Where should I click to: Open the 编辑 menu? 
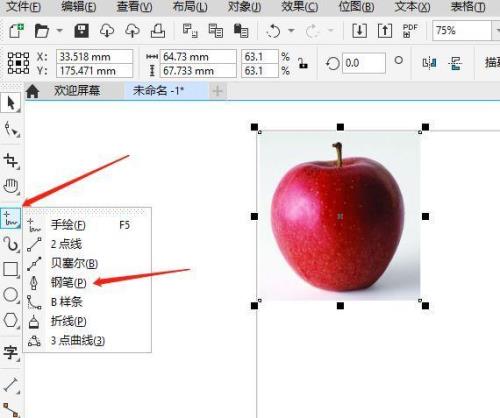pyautogui.click(x=79, y=7)
